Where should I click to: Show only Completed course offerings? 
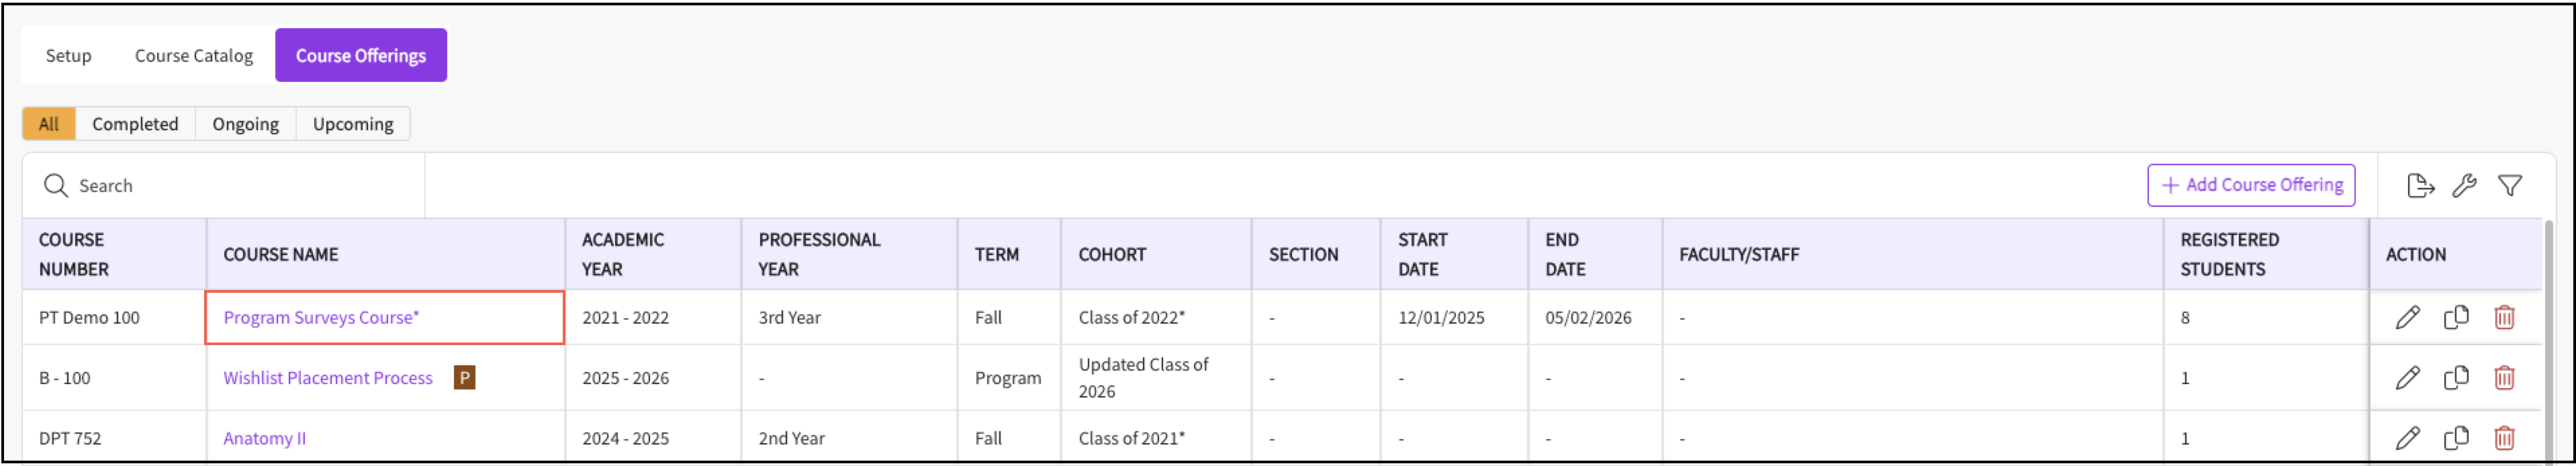coord(135,124)
